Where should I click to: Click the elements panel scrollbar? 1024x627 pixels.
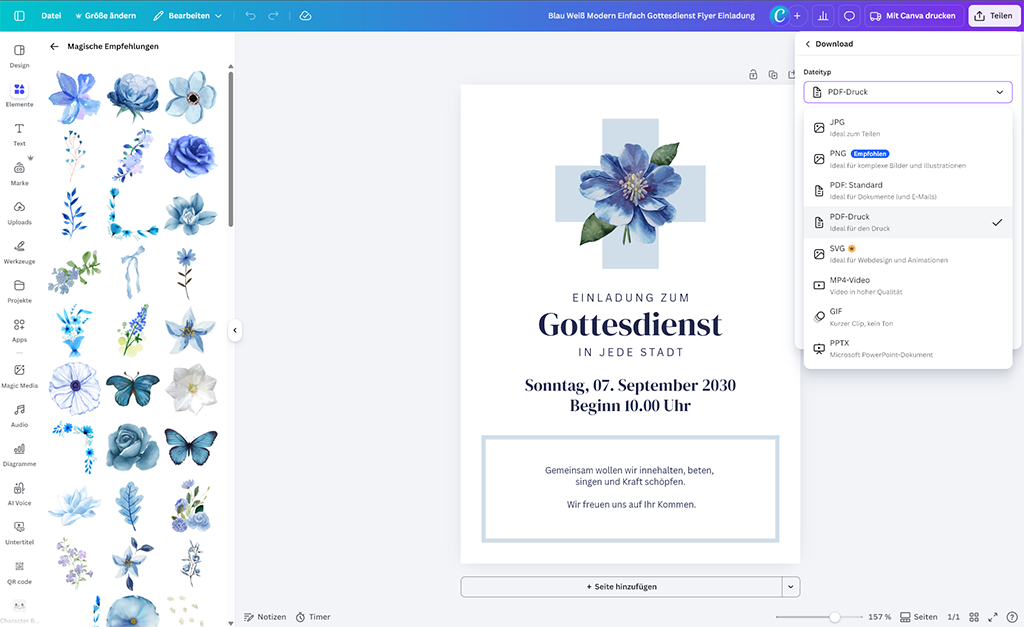pos(231,149)
